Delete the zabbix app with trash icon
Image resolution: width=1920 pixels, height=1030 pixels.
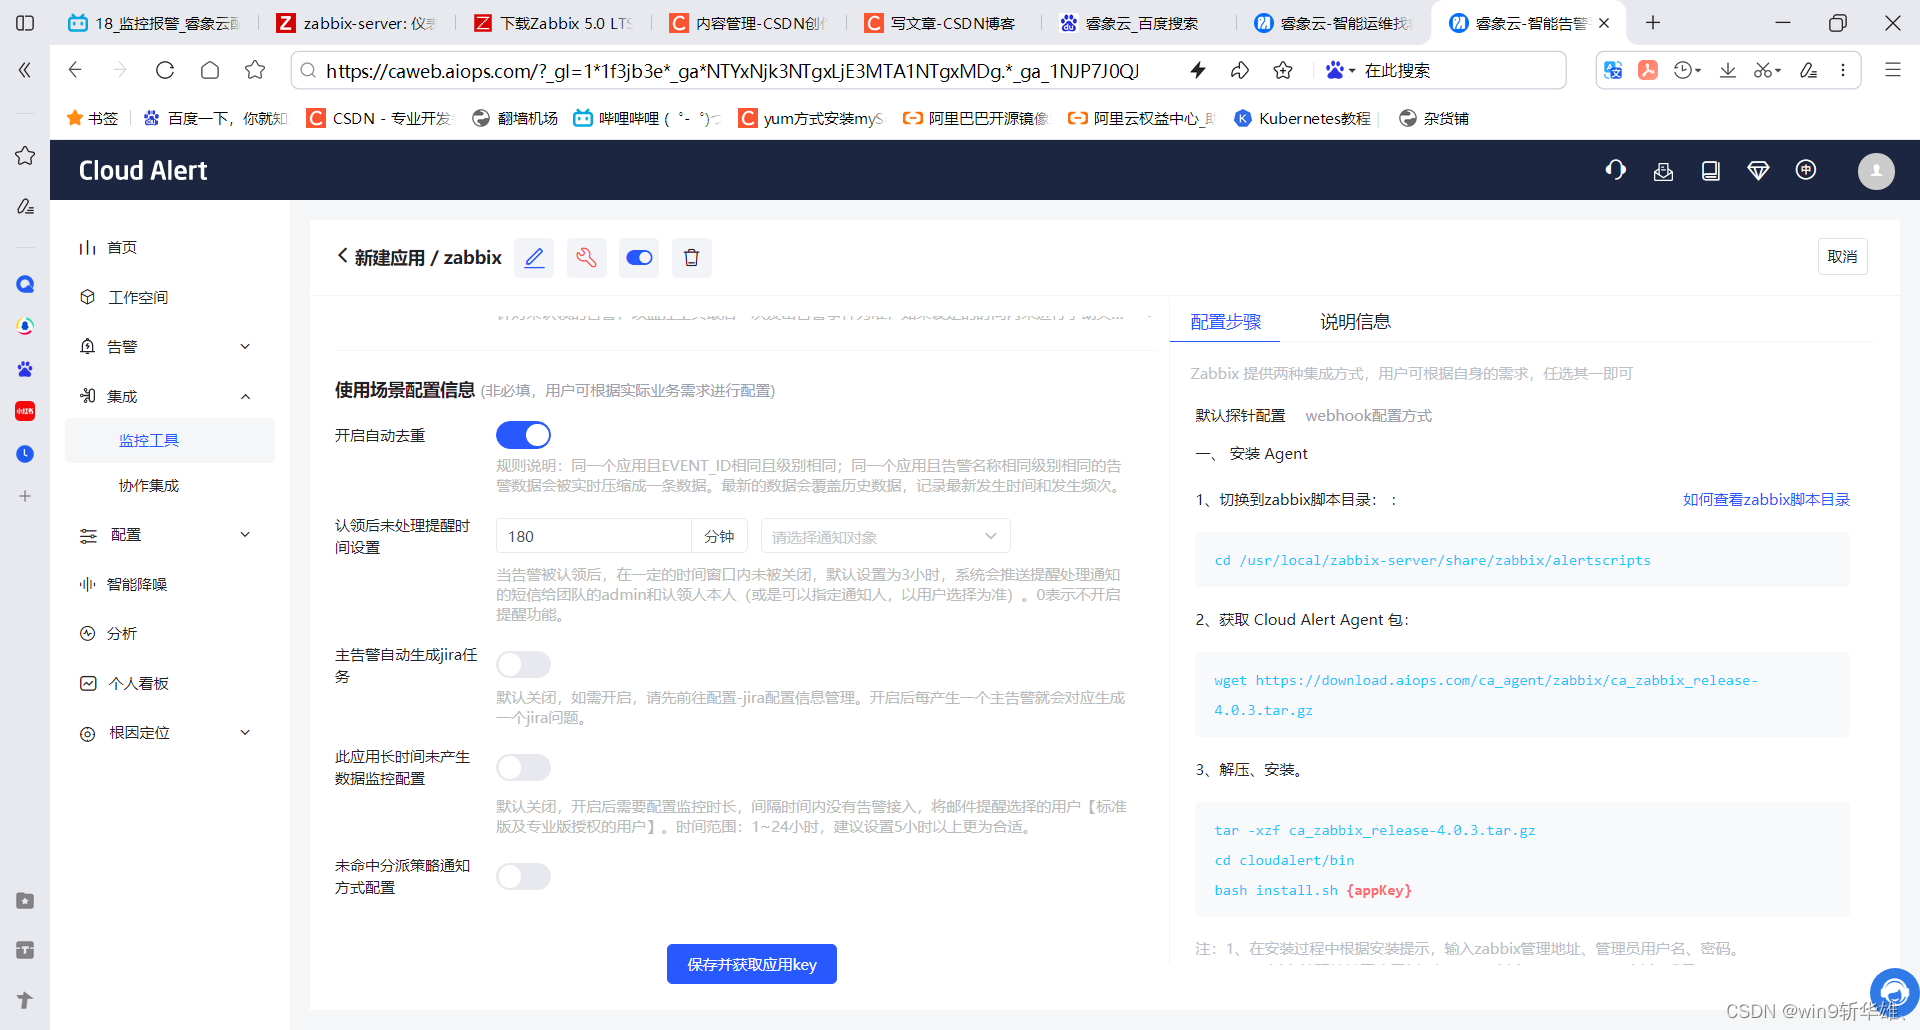pyautogui.click(x=691, y=258)
